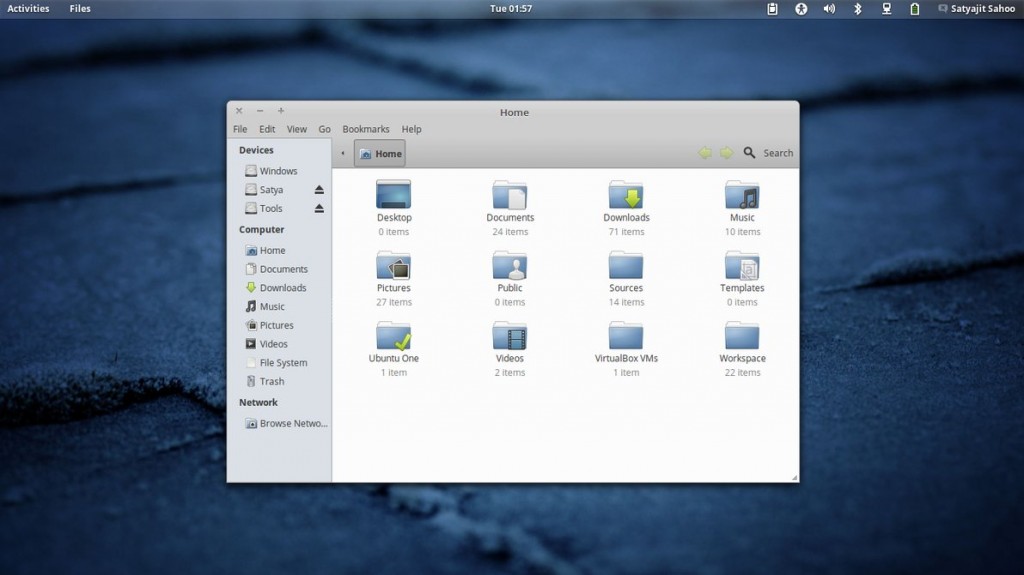
Task: Open the Bookmarks menu
Action: [x=366, y=129]
